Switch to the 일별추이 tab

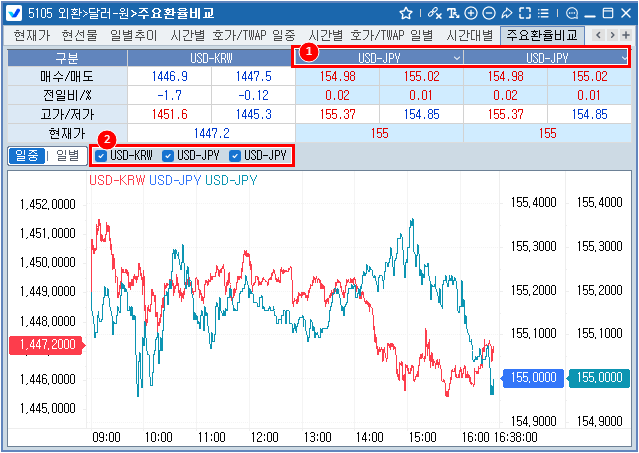133,35
